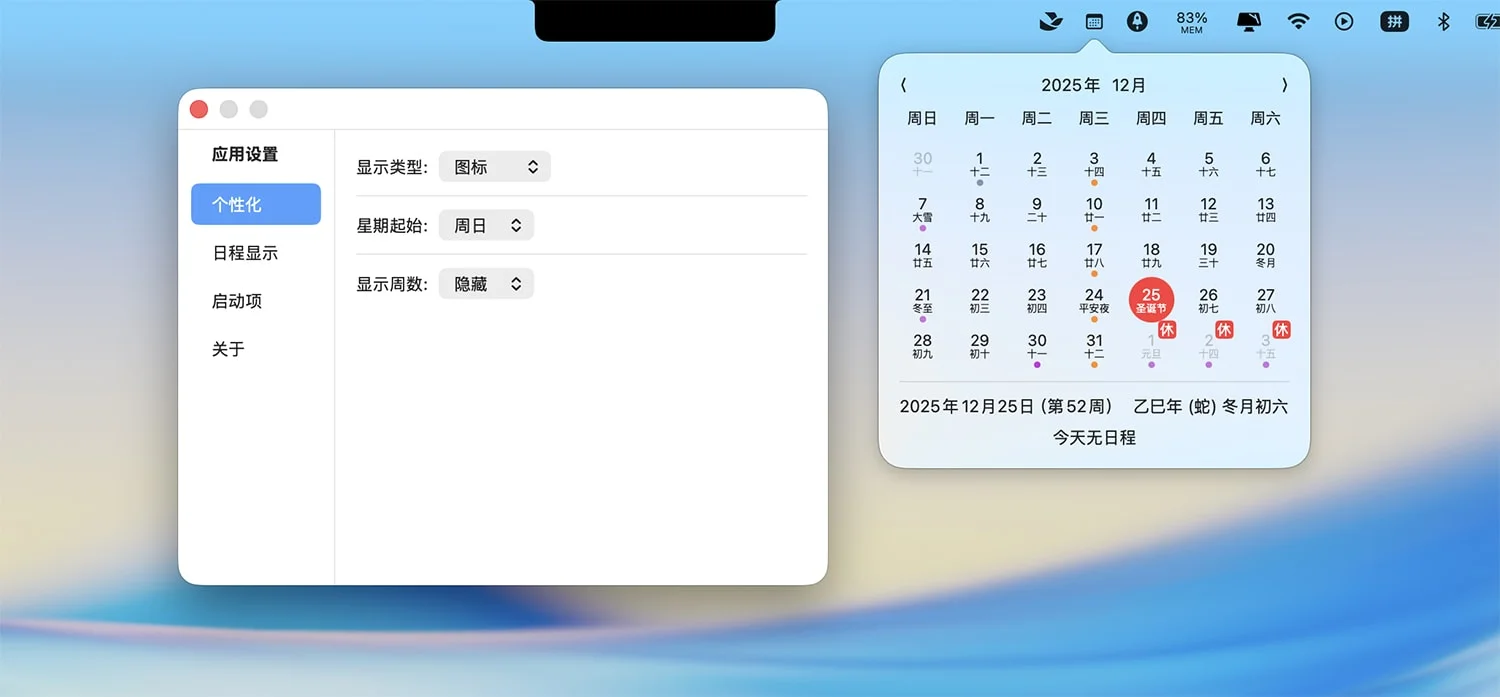Select the 日程显示 settings section
The height and width of the screenshot is (697, 1500).
click(x=243, y=253)
